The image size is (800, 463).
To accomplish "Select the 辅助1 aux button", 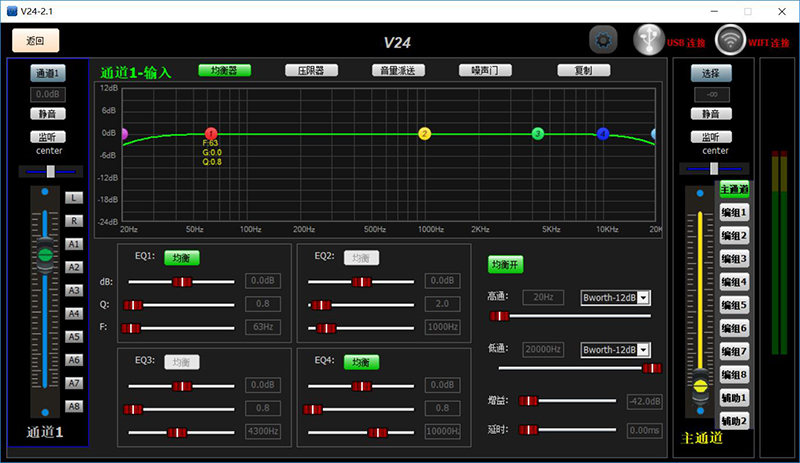I will pyautogui.click(x=734, y=398).
